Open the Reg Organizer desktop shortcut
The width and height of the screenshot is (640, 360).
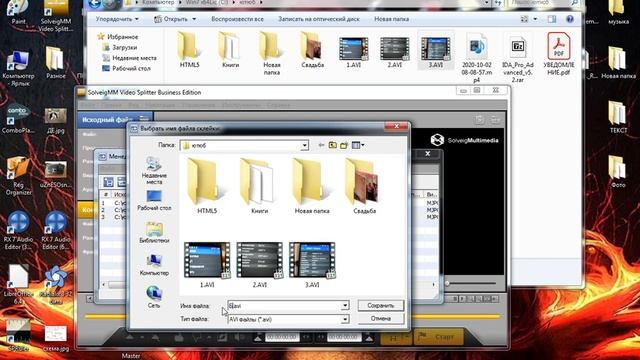pos(18,175)
